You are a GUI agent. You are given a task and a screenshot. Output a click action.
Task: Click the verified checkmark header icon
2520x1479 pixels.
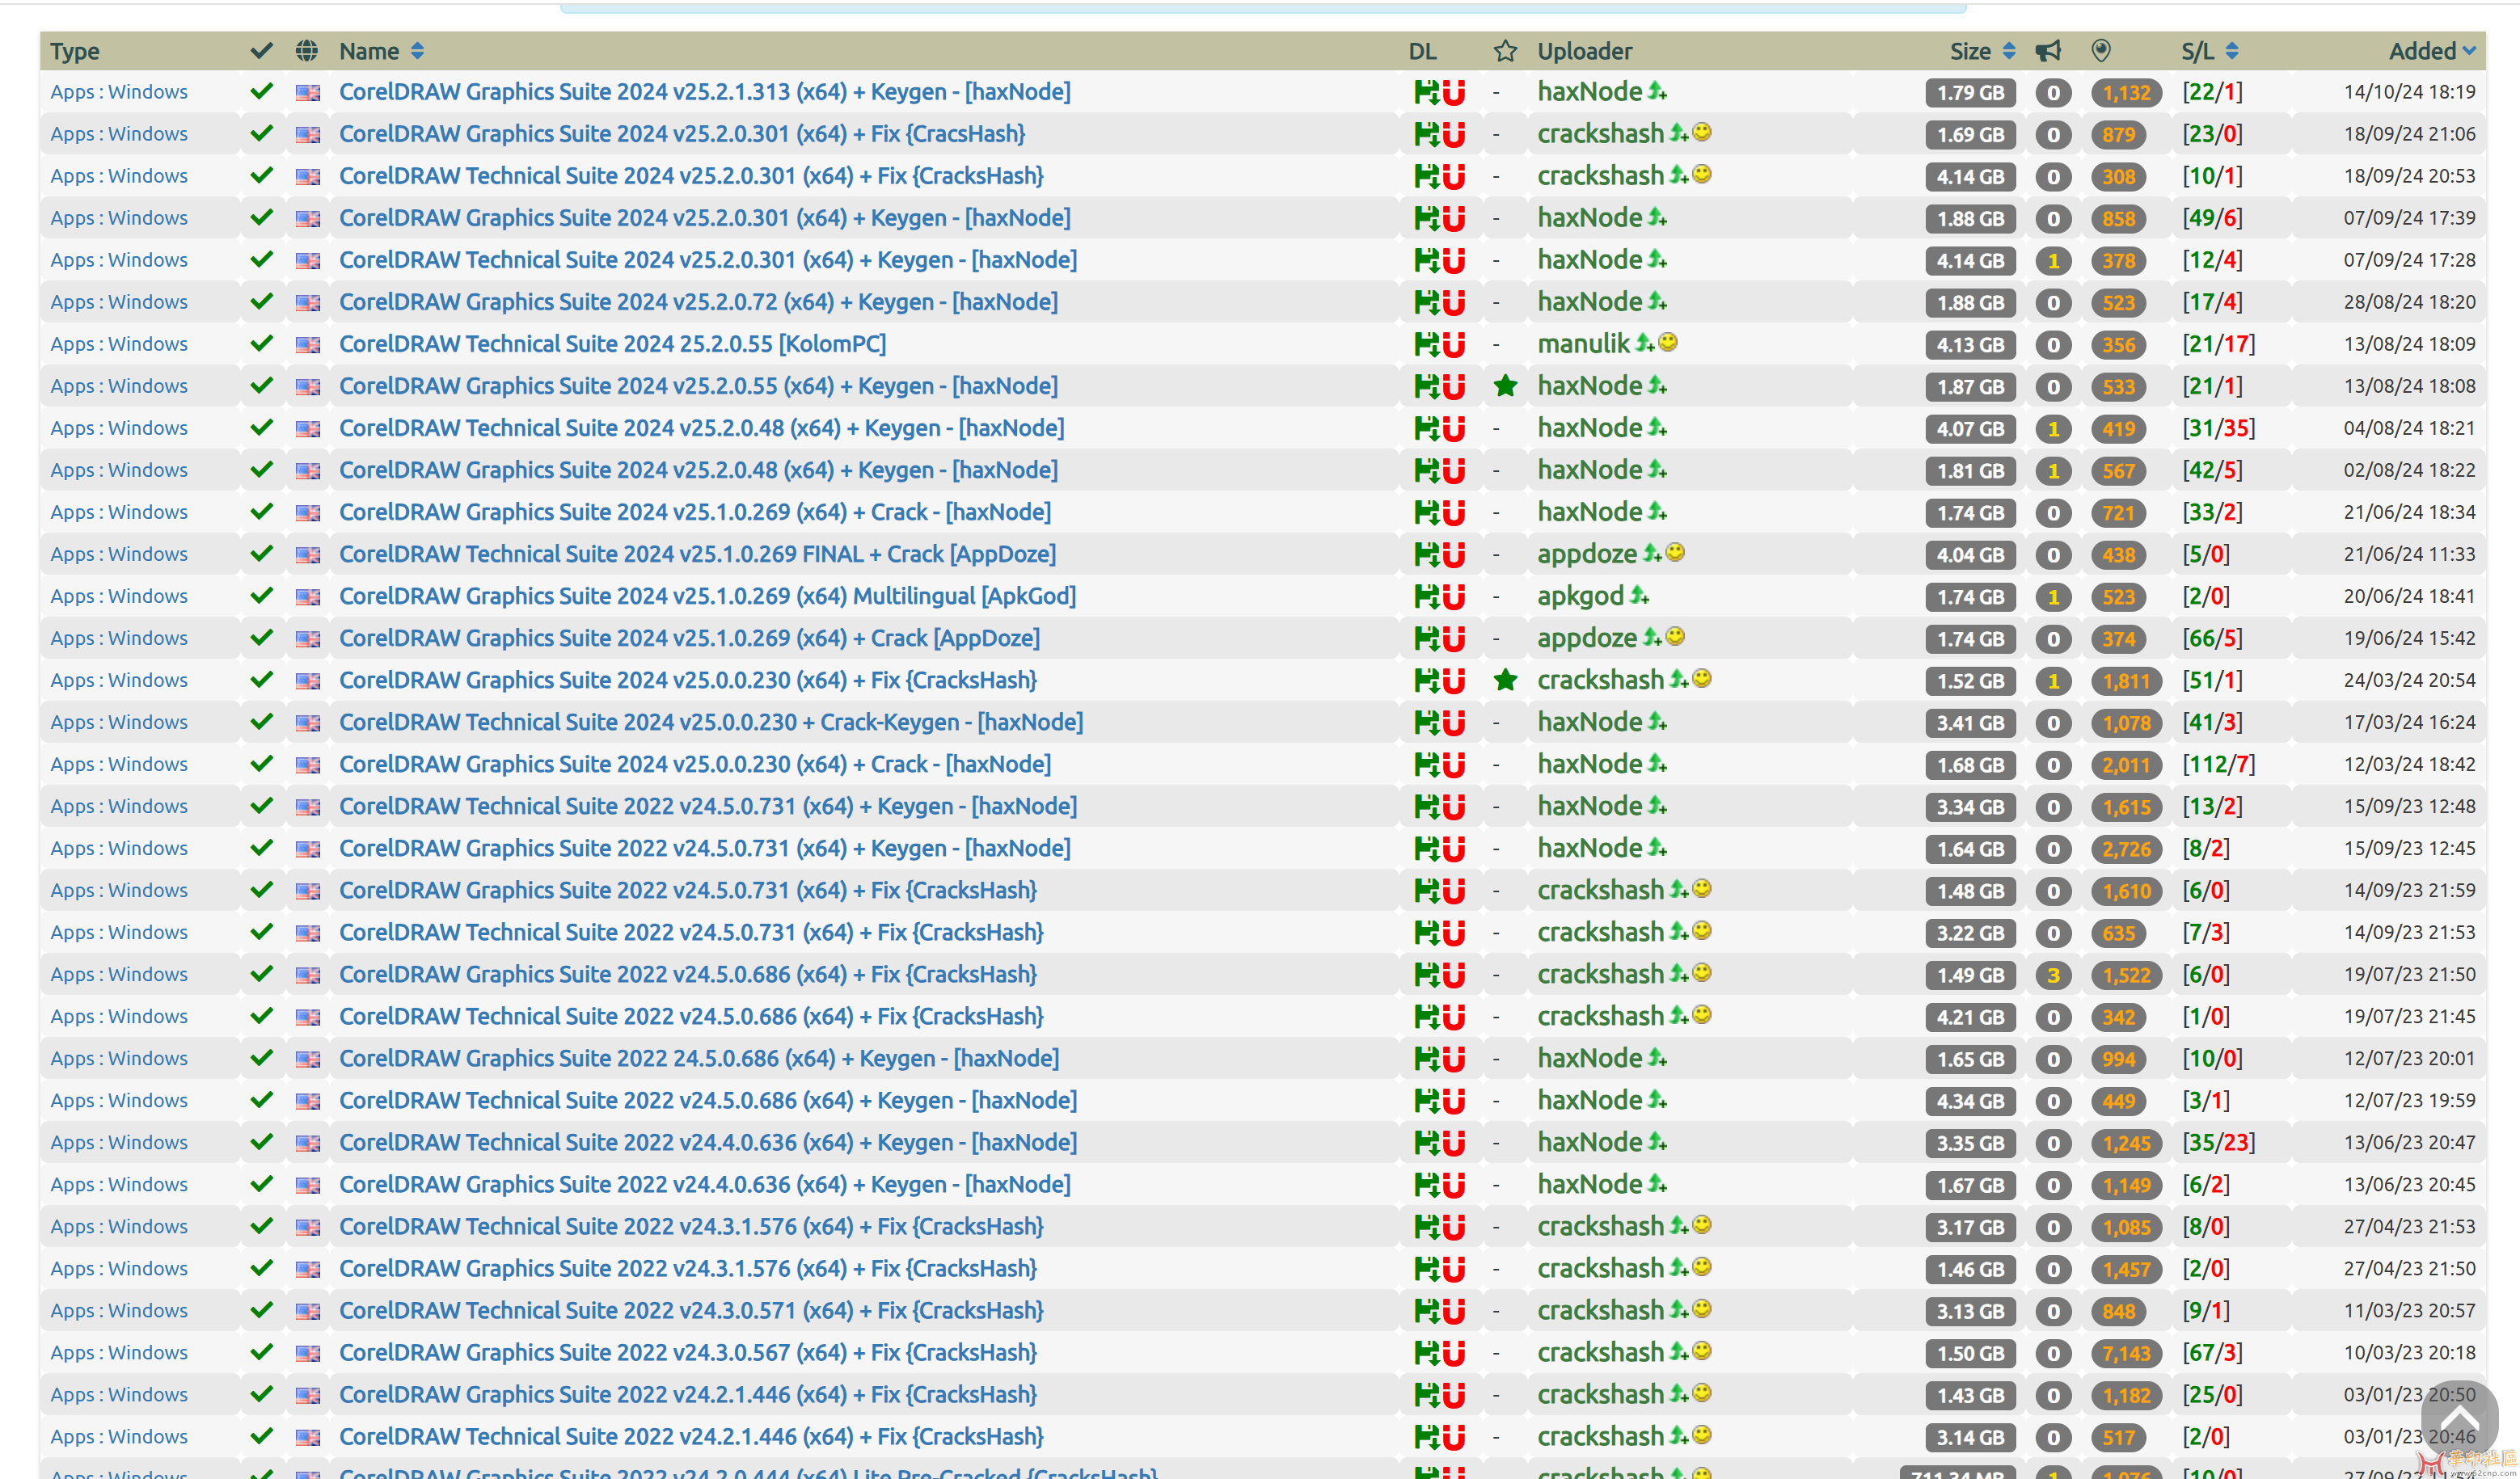[261, 50]
